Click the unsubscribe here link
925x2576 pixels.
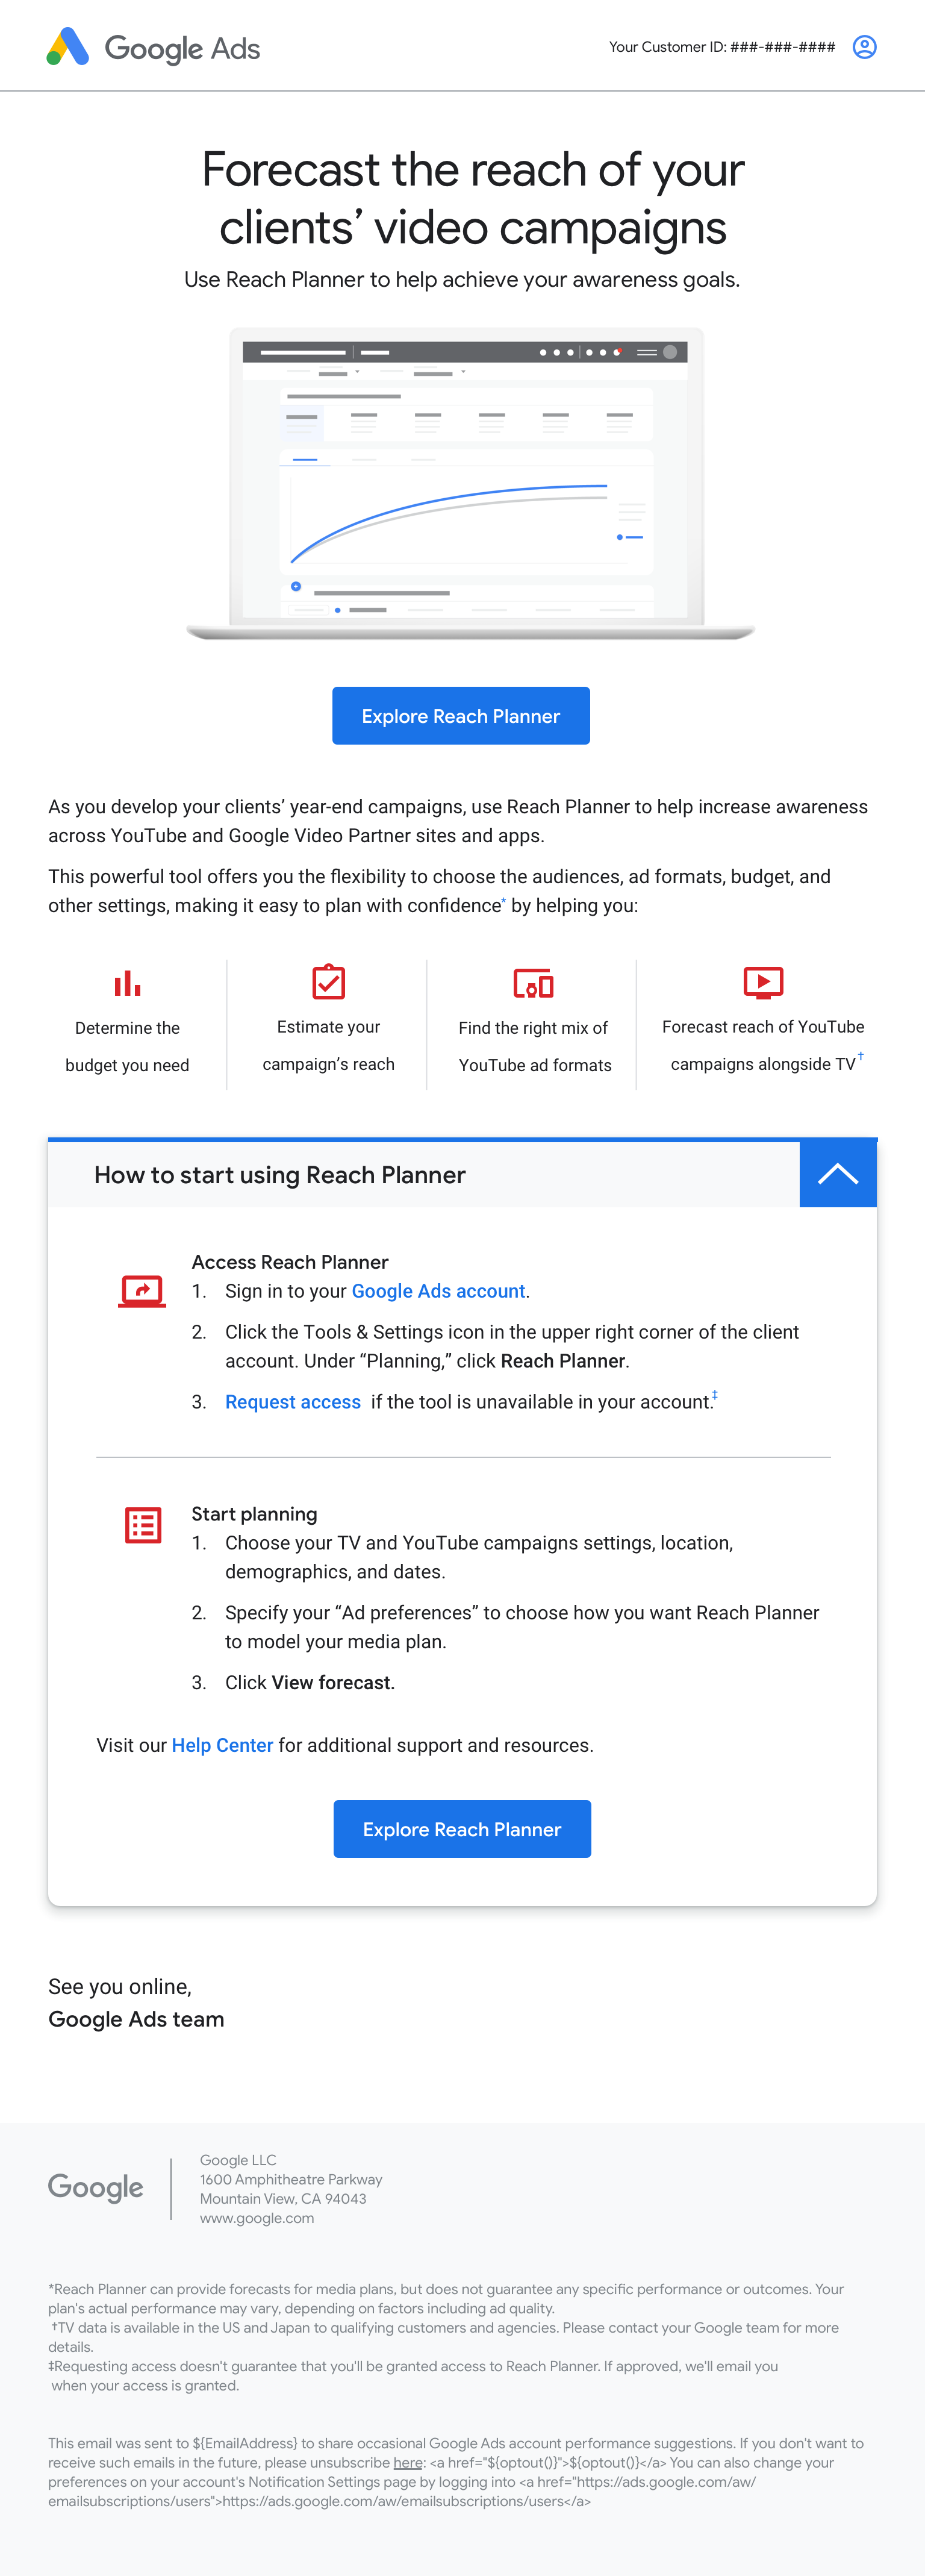(408, 2463)
